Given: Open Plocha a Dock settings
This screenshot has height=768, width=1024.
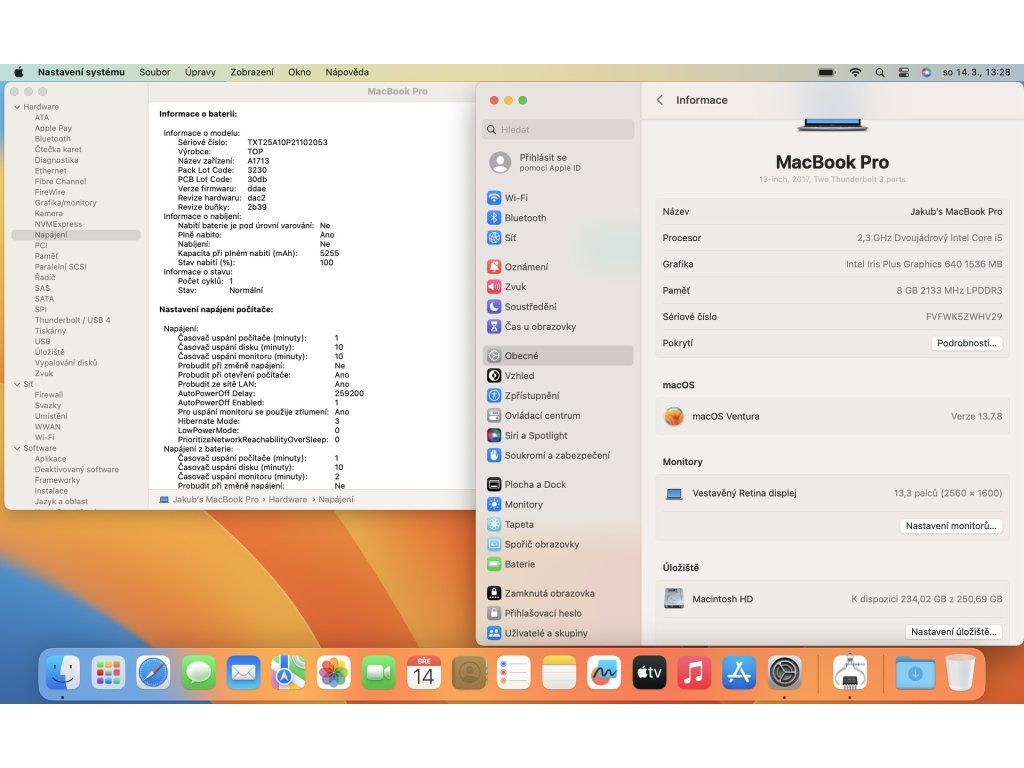Looking at the screenshot, I should tap(535, 485).
